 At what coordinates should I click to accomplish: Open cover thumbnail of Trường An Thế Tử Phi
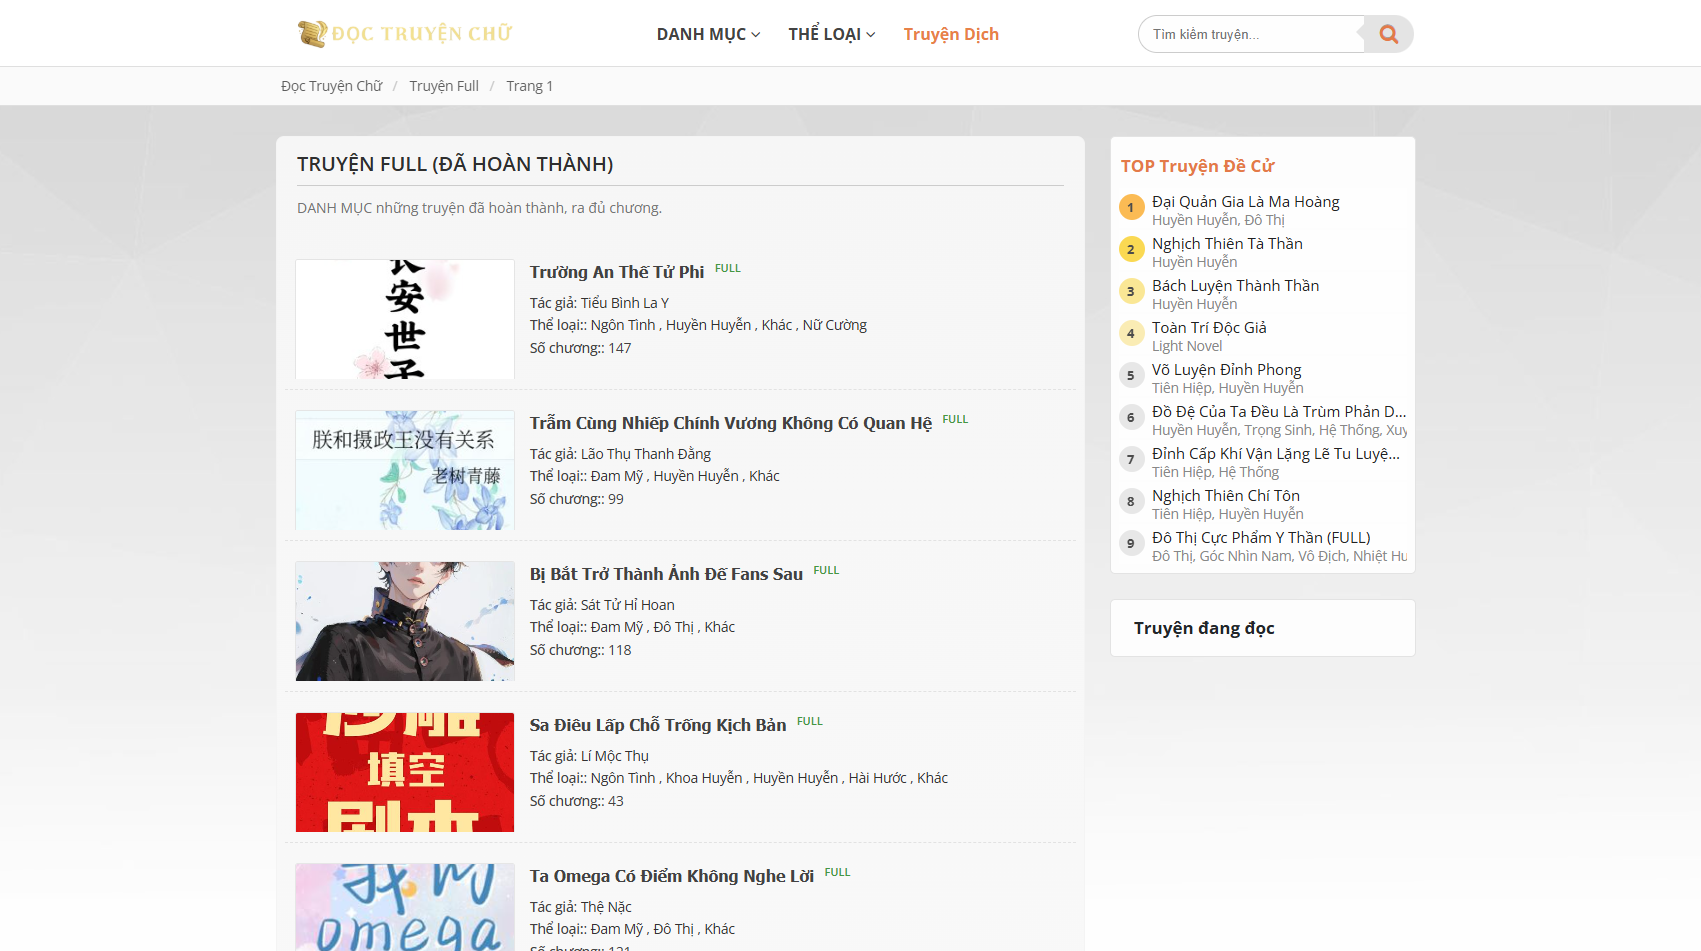pos(405,319)
